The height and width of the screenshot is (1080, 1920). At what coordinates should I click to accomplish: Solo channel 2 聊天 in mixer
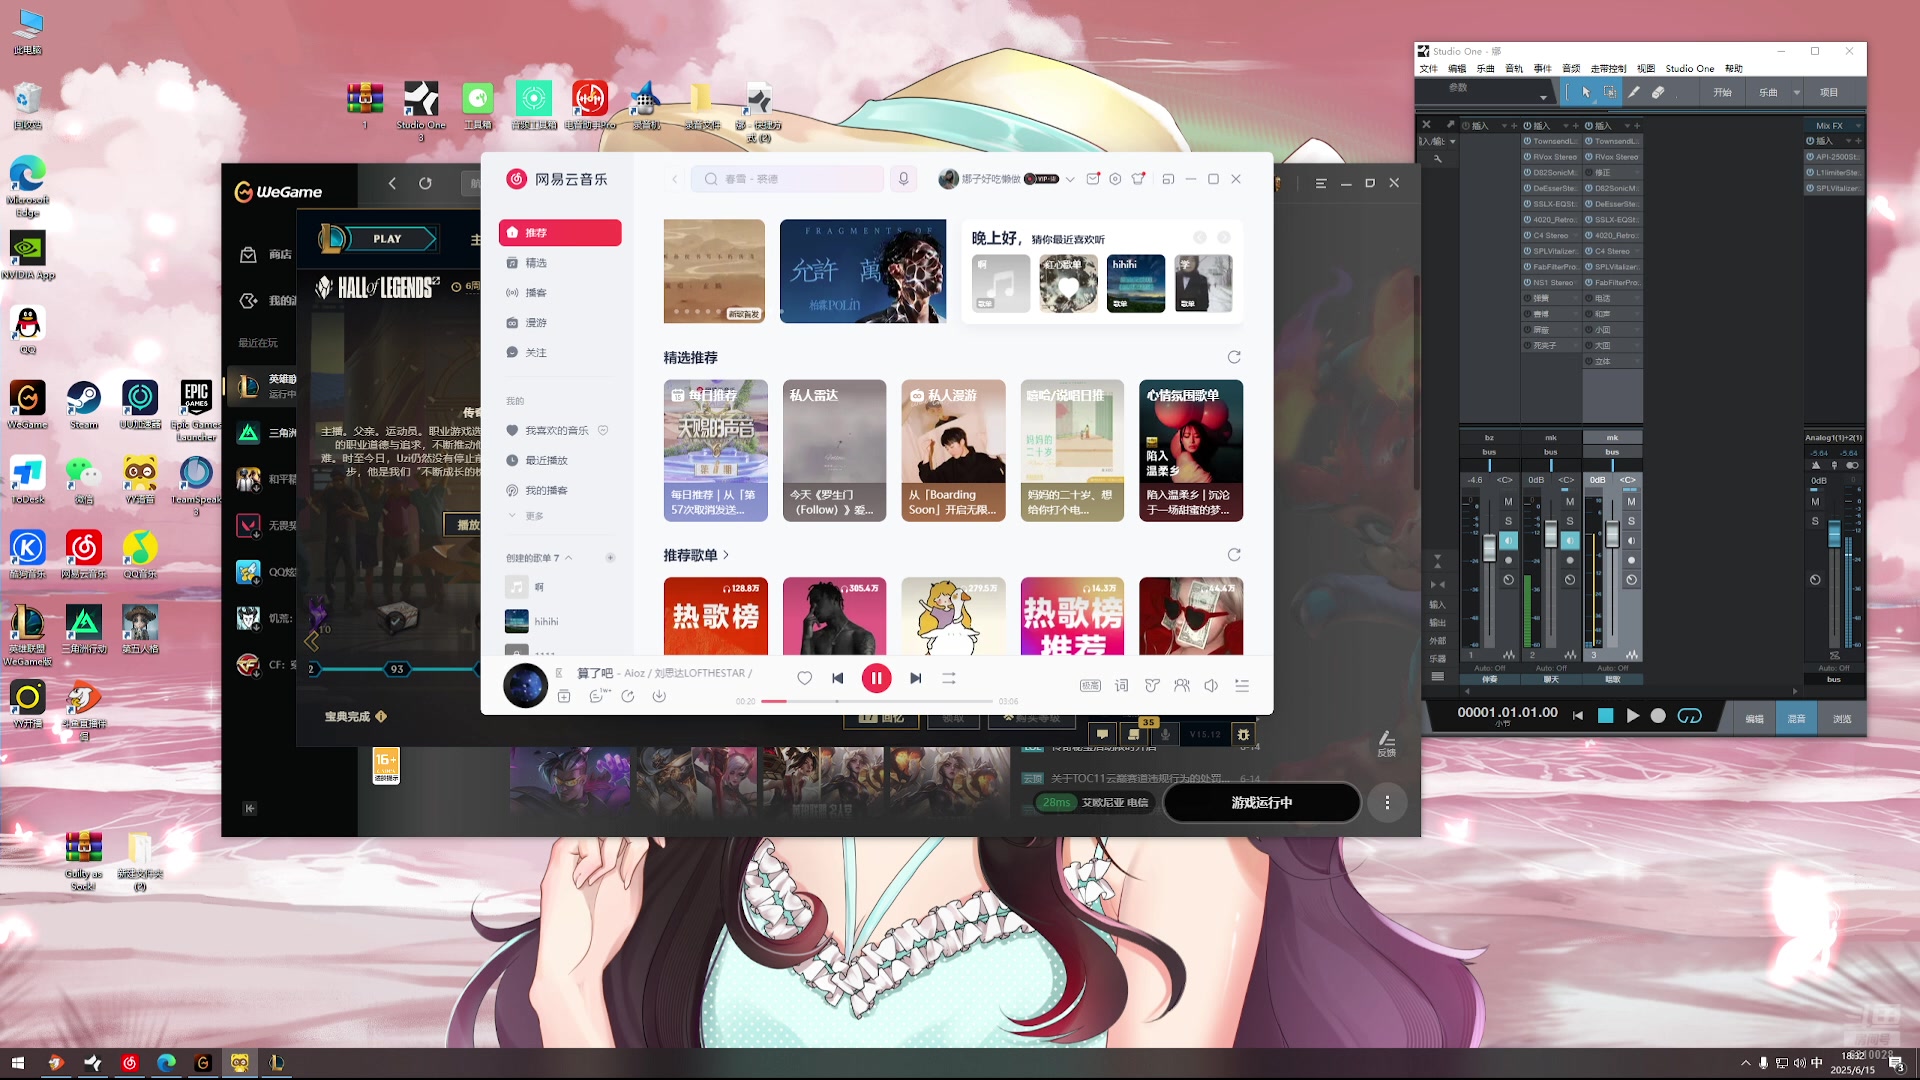[1570, 521]
